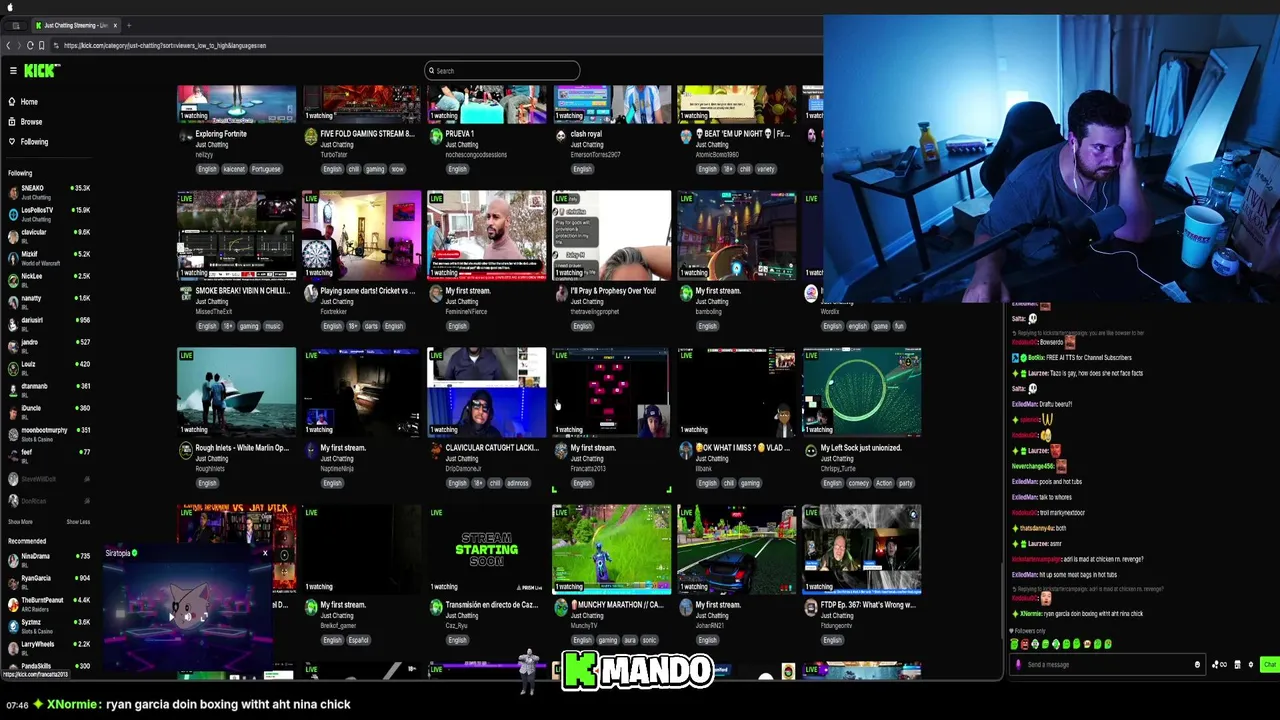Reload the browser page
Viewport: 1280px width, 720px height.
click(30, 45)
